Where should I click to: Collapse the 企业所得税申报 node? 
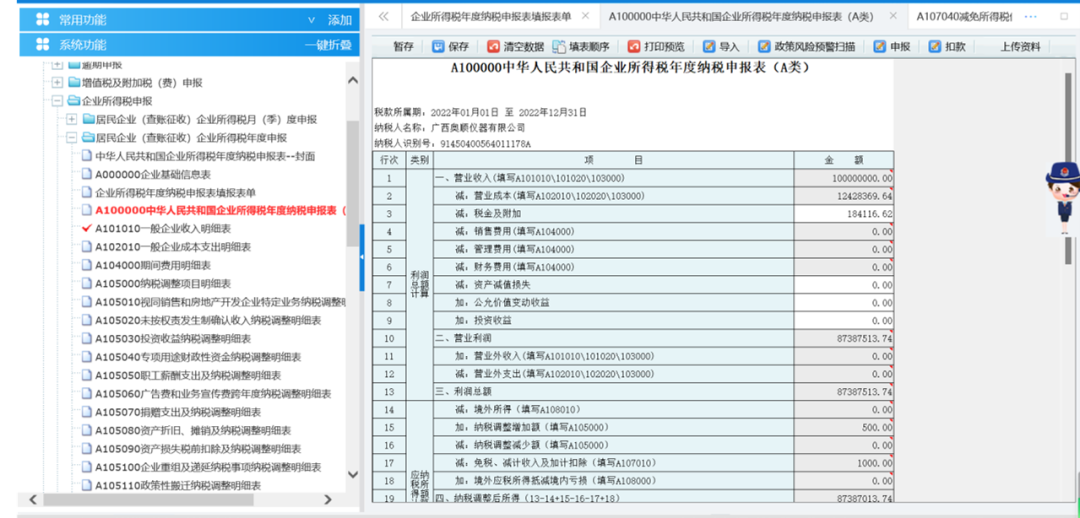click(57, 101)
